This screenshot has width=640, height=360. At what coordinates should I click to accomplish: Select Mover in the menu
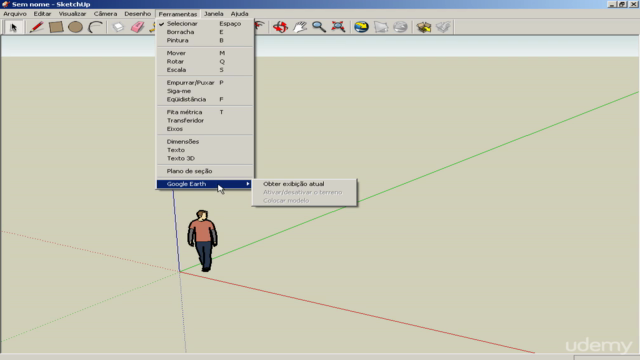pos(205,53)
